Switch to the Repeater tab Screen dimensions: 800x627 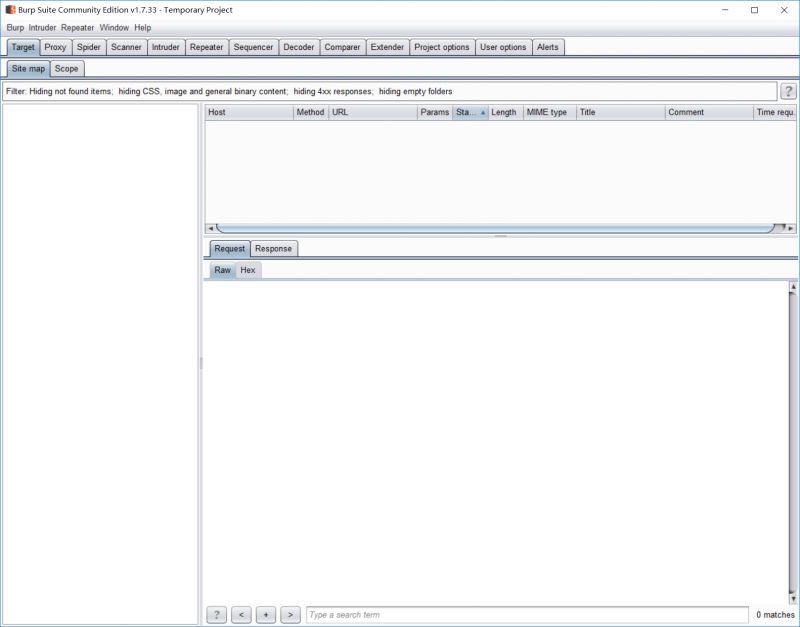click(x=206, y=47)
